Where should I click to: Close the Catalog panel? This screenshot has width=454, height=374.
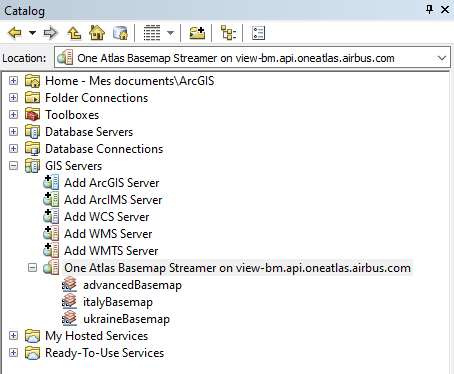coord(445,9)
